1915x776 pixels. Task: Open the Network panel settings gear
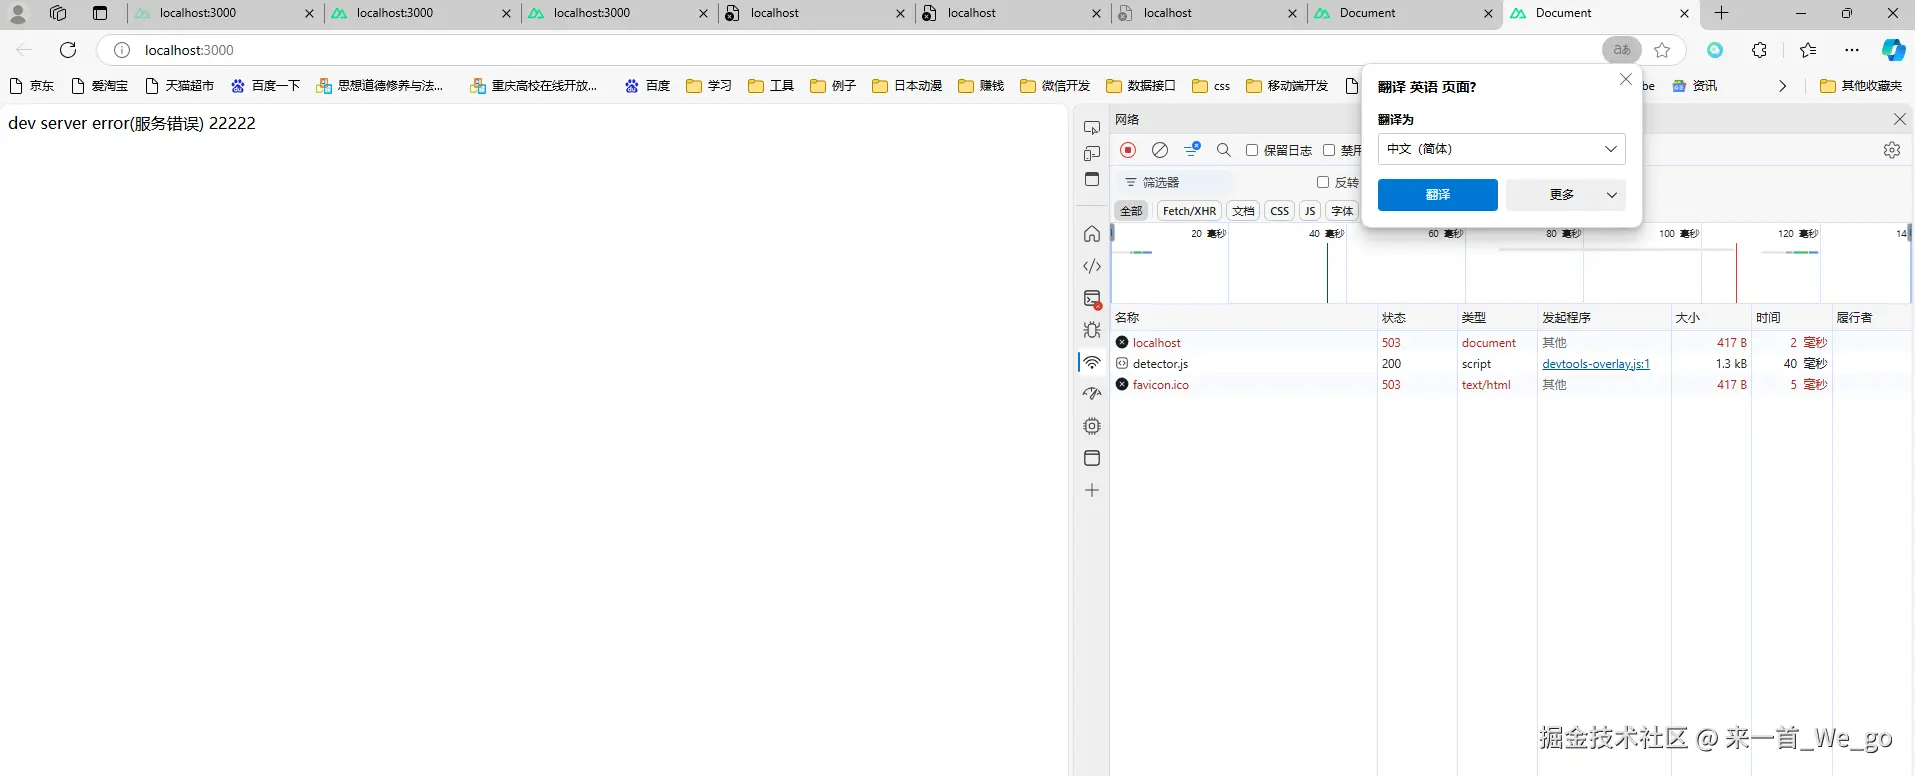1892,150
